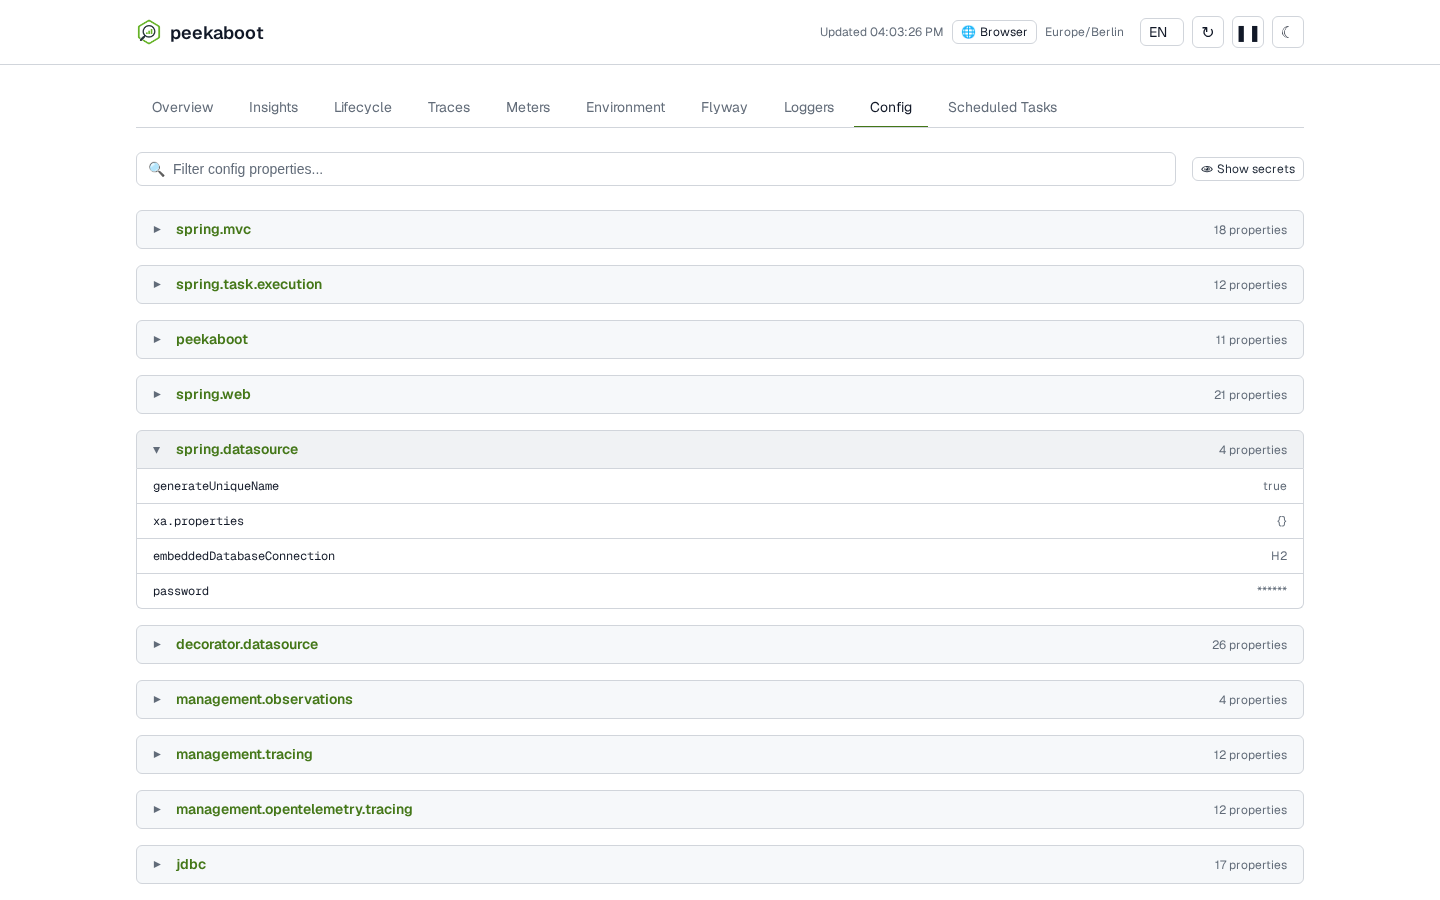Go to the Lifecycle tab
Viewport: 1440px width, 900px height.
click(363, 107)
